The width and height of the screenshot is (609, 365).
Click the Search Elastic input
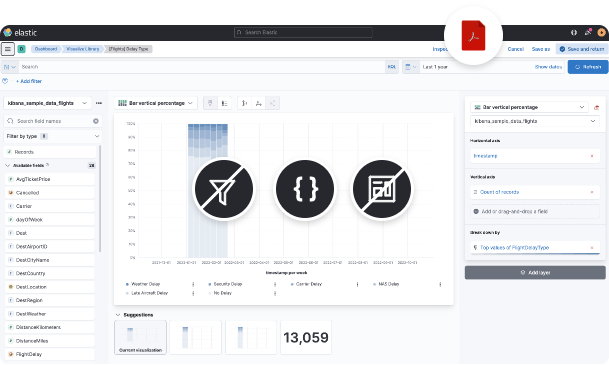303,33
